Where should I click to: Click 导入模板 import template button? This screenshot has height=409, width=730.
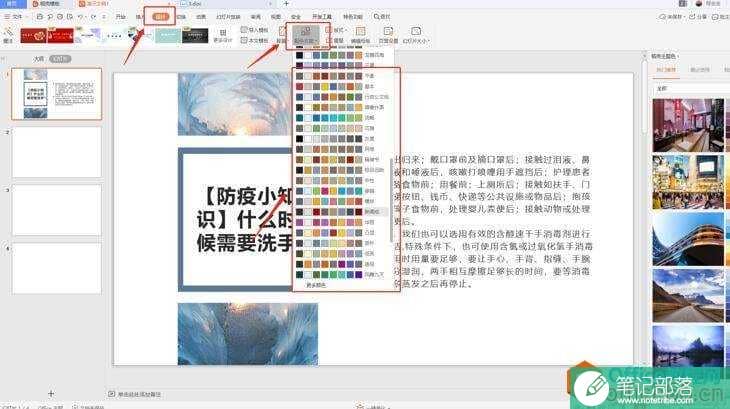pyautogui.click(x=254, y=30)
